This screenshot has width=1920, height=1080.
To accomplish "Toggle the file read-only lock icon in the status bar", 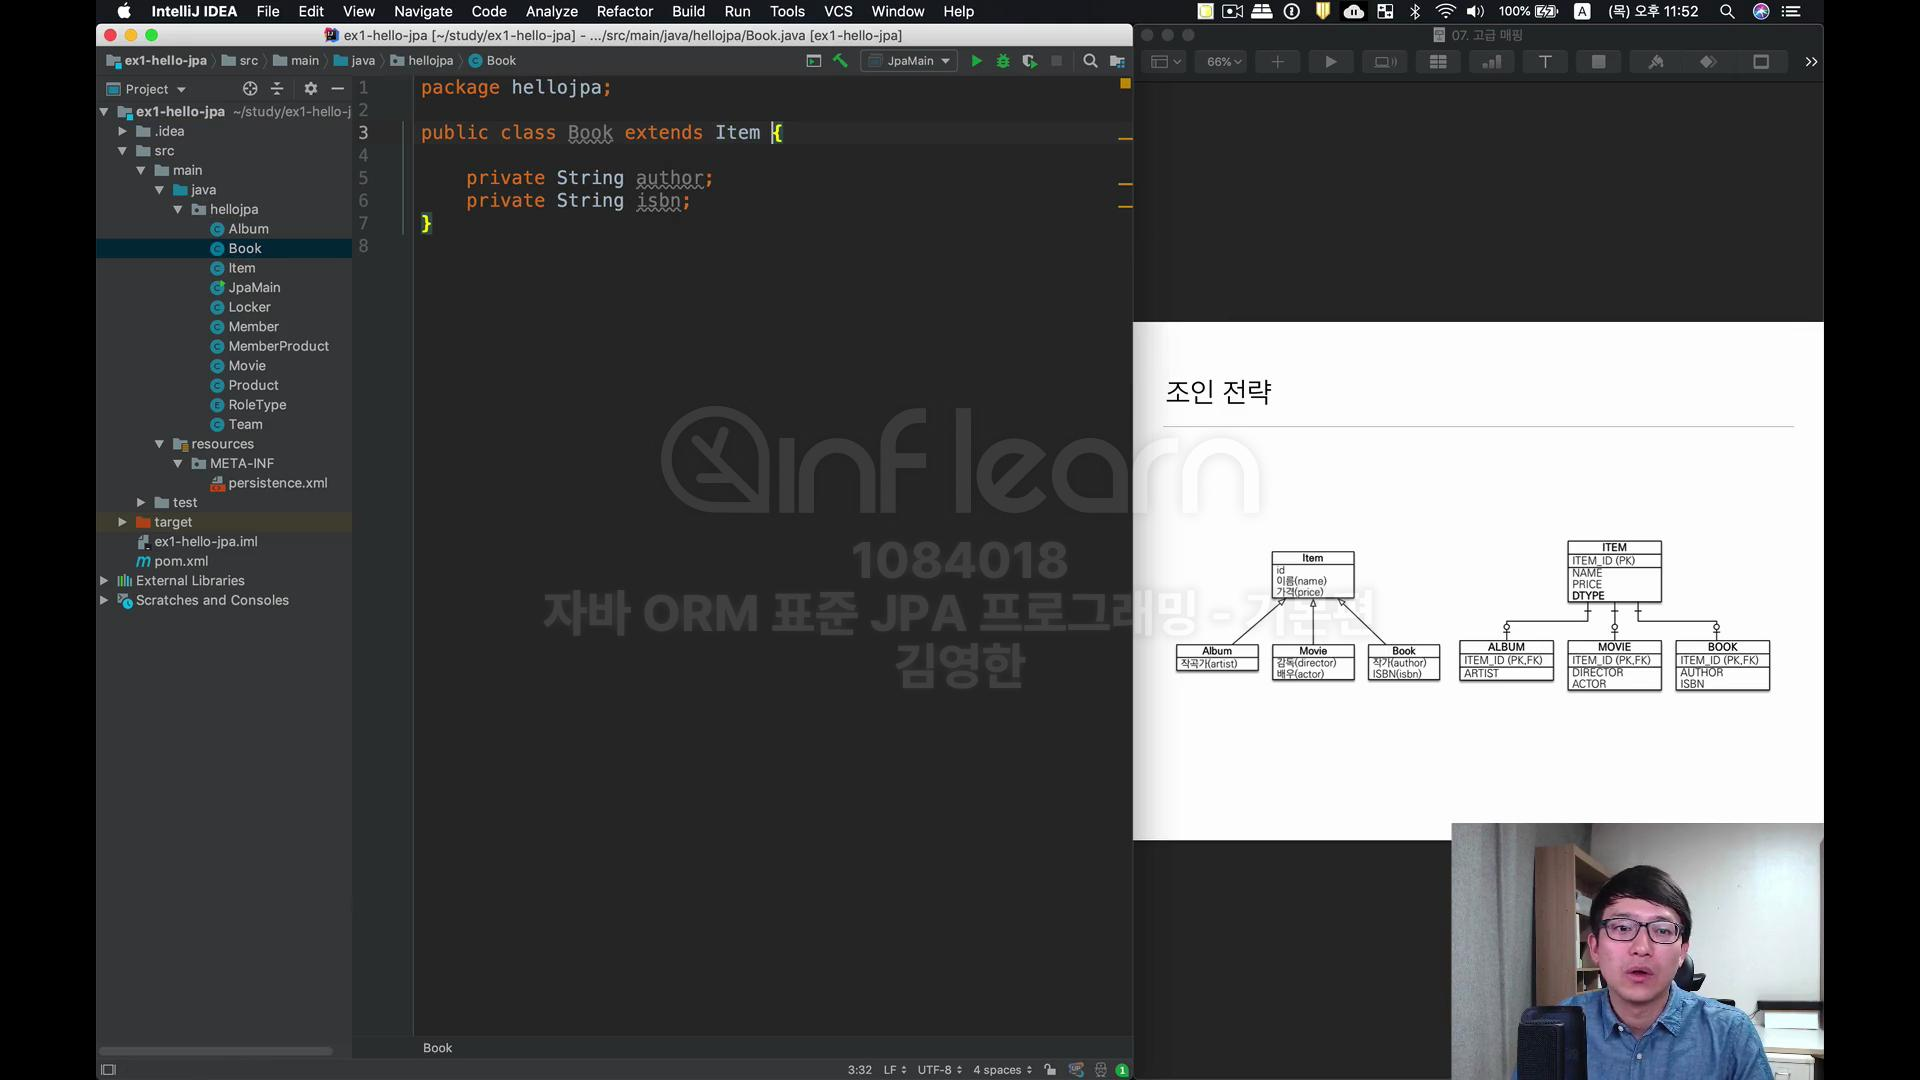I will 1049,1070.
